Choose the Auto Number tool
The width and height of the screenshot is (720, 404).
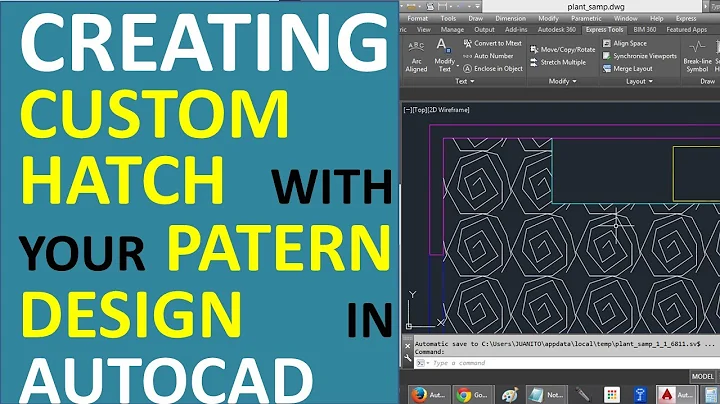pyautogui.click(x=488, y=56)
